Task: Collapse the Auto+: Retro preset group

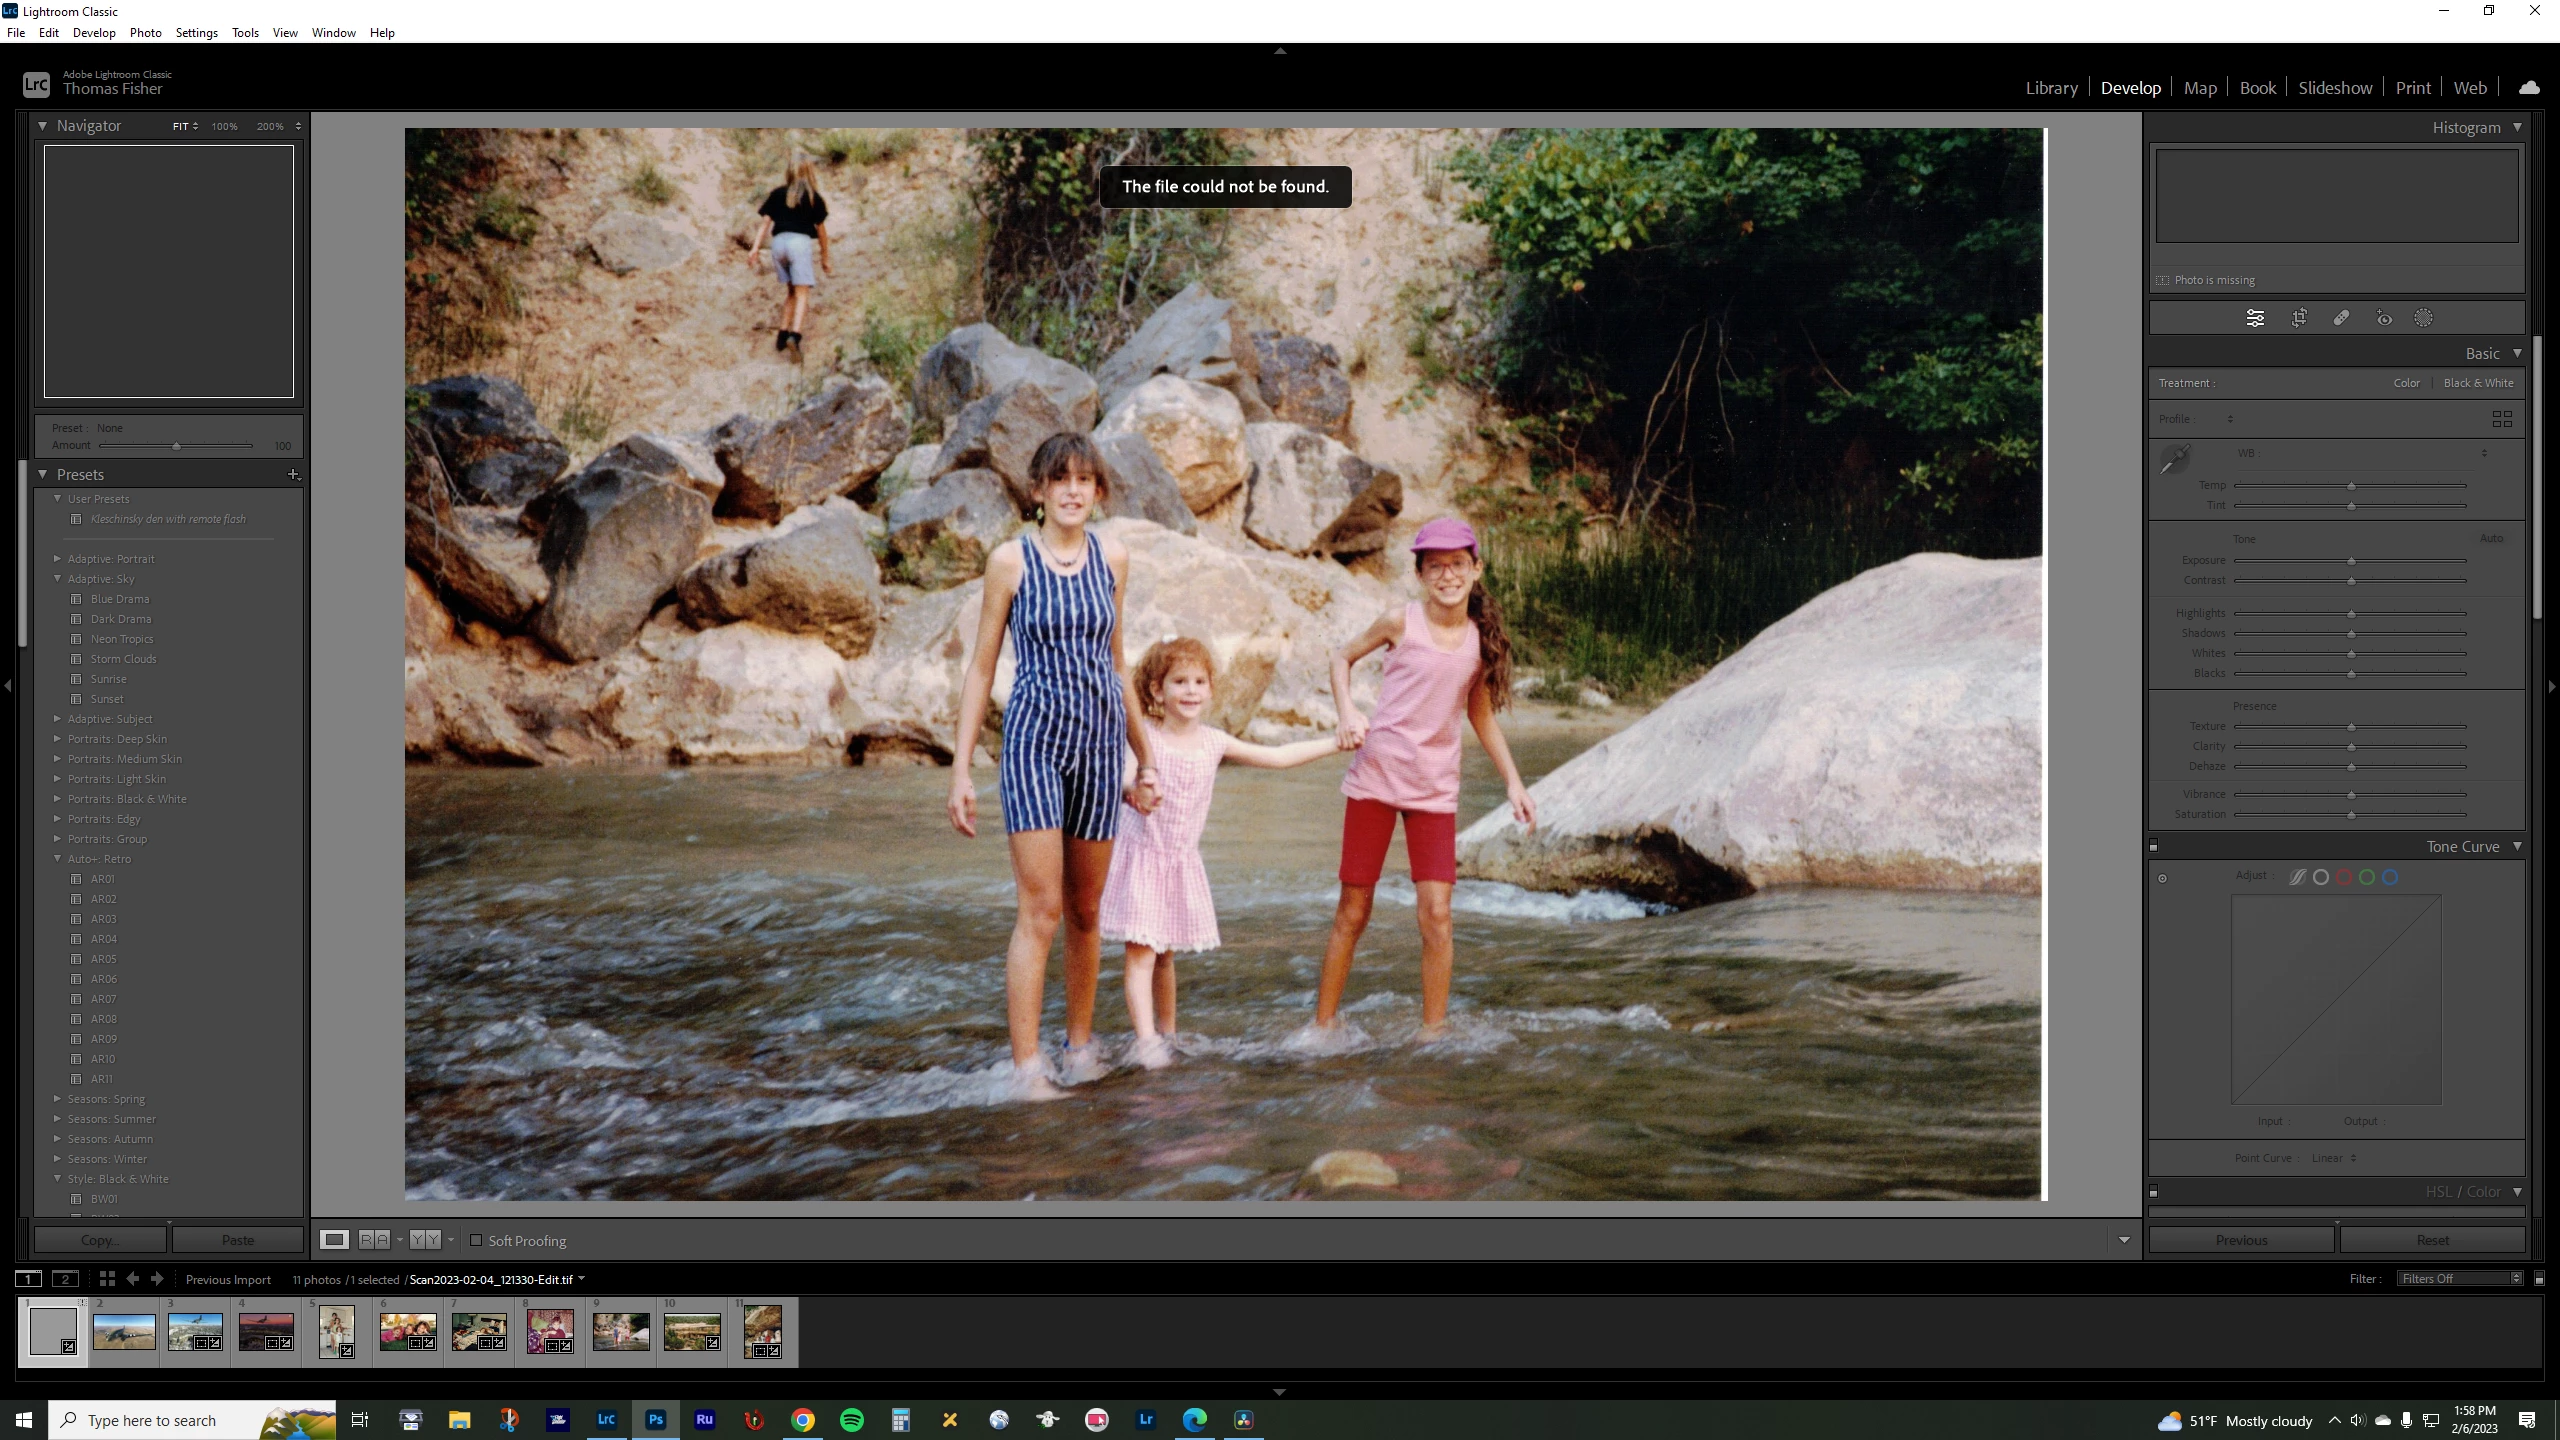Action: (x=57, y=859)
